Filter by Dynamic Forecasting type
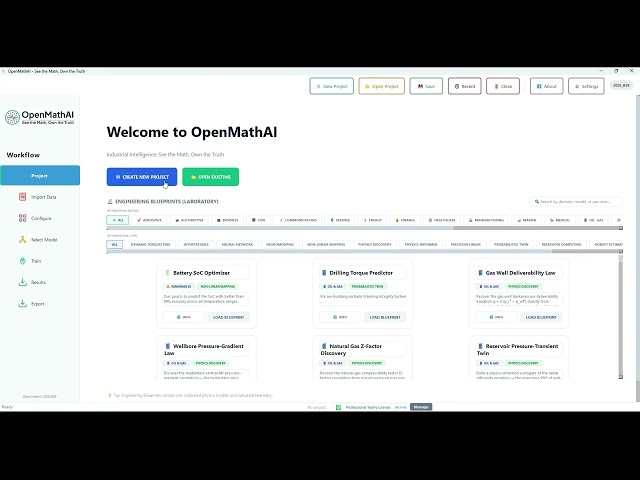 point(150,244)
